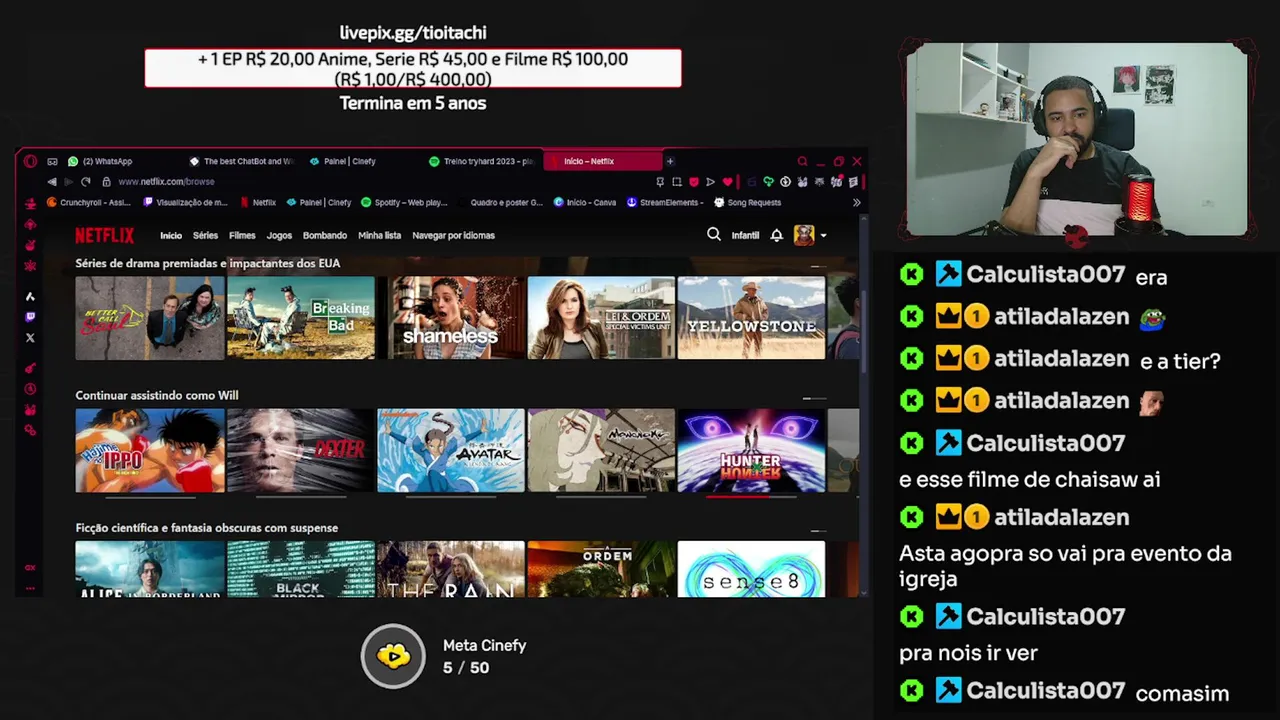Click the Netflix profile avatar
The image size is (1280, 720).
(x=804, y=235)
